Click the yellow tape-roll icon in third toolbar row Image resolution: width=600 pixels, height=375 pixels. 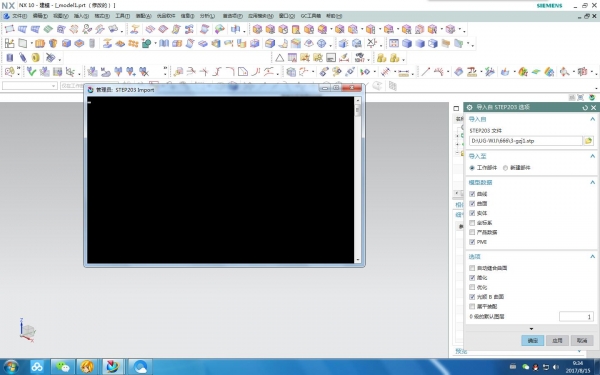pyautogui.click(x=36, y=57)
